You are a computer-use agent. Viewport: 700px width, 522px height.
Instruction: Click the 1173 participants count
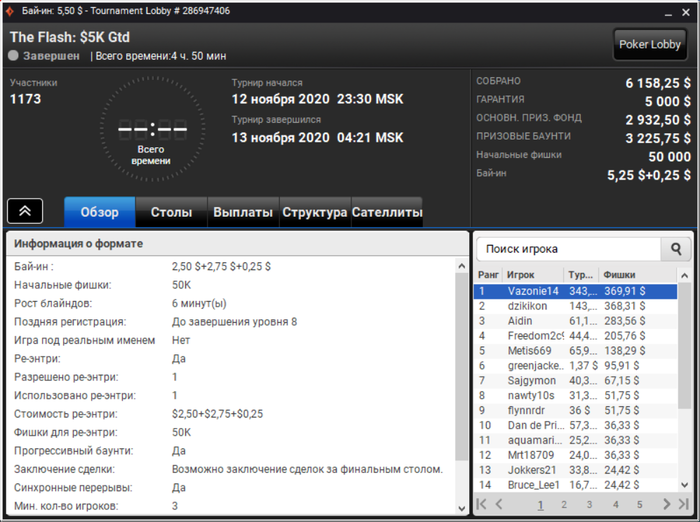pos(25,99)
